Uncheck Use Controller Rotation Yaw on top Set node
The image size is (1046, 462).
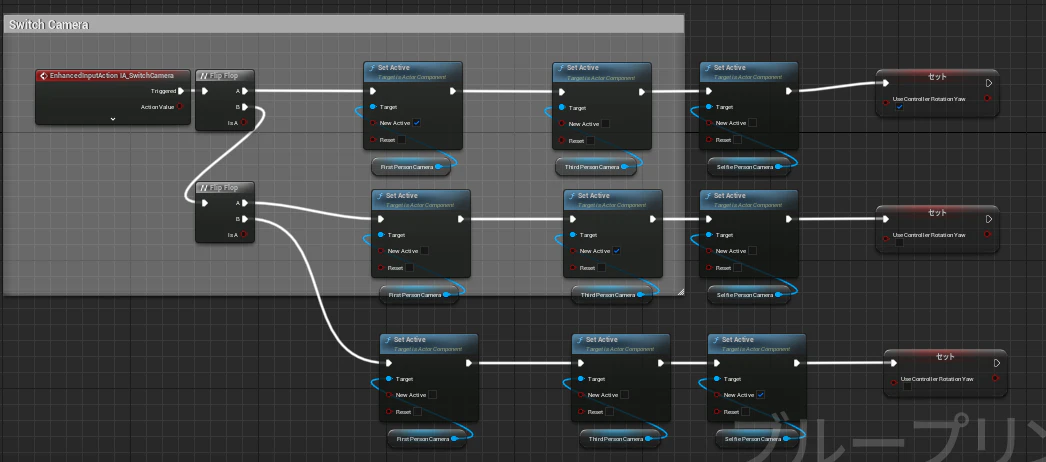click(x=899, y=108)
